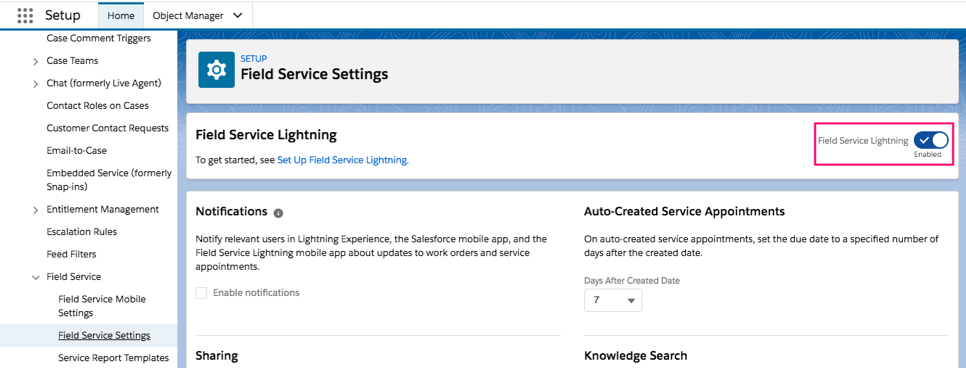Expand the Chat (formerly Live Agent) node
The image size is (966, 368).
(x=36, y=84)
